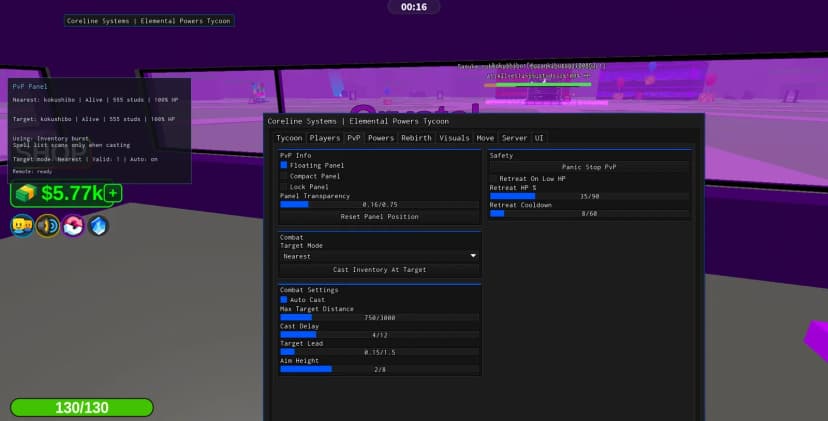Change the Cast Delay slider
The width and height of the screenshot is (828, 421).
379,335
